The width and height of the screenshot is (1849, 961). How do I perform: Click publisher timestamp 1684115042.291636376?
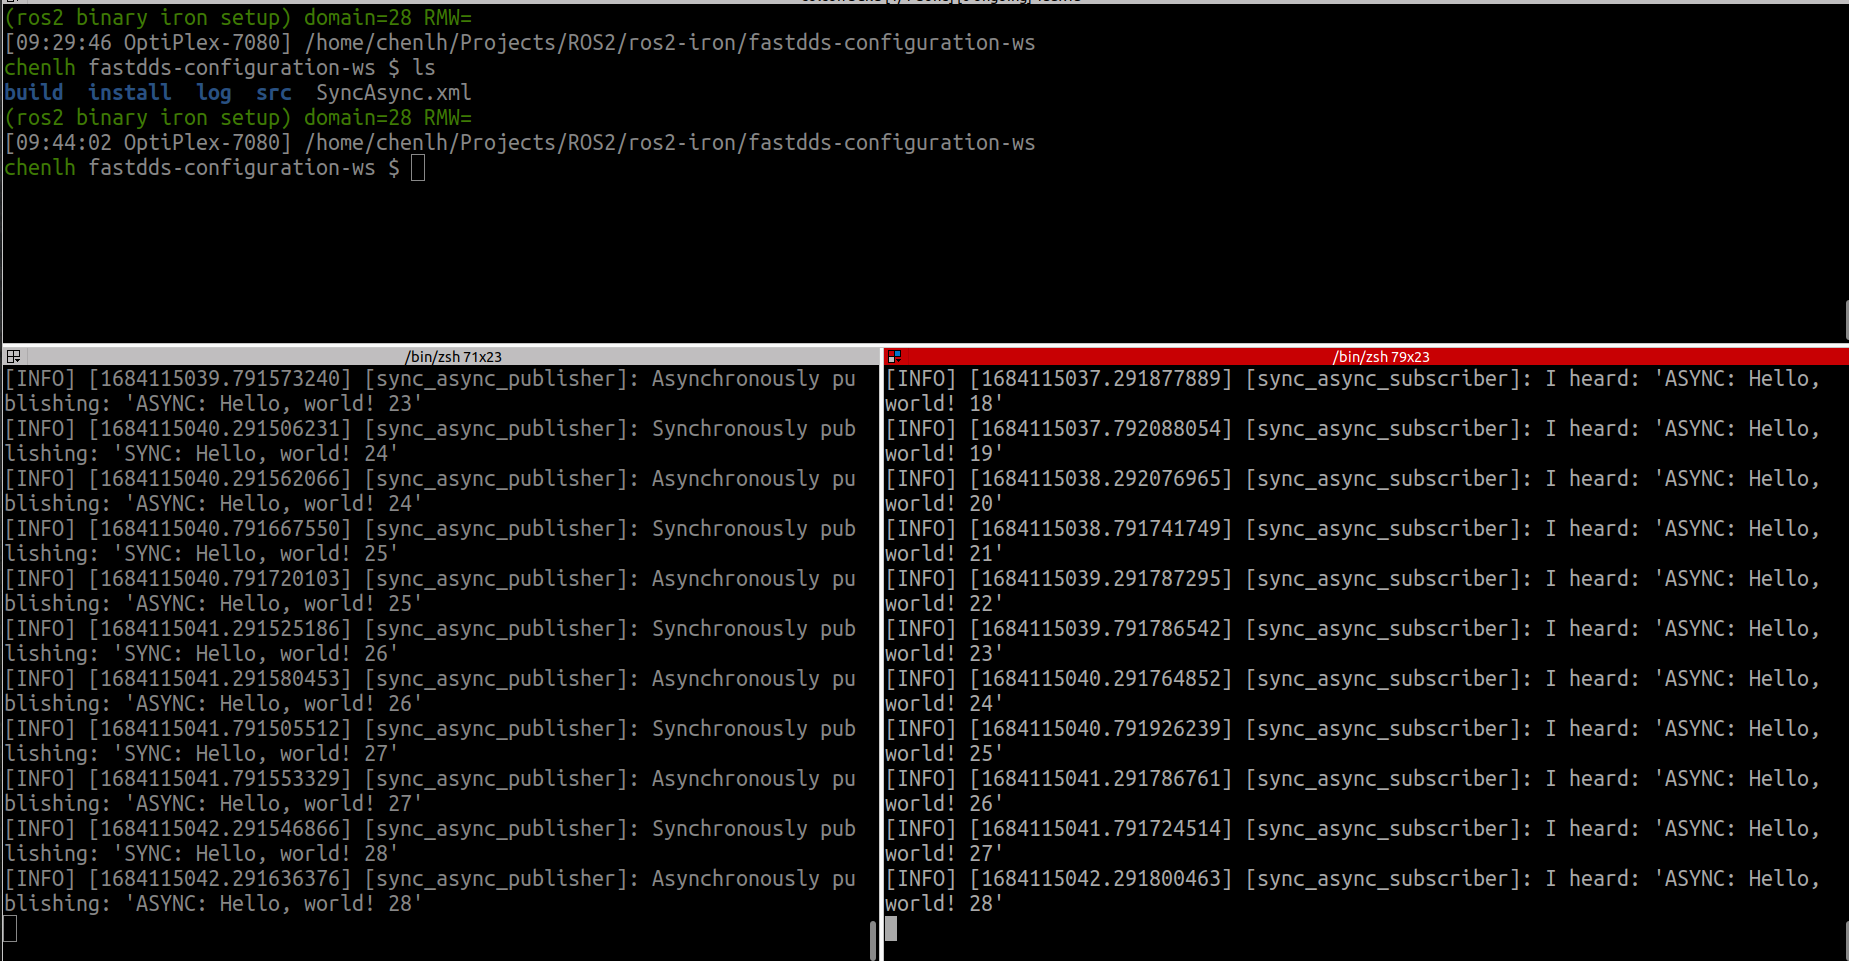(220, 879)
